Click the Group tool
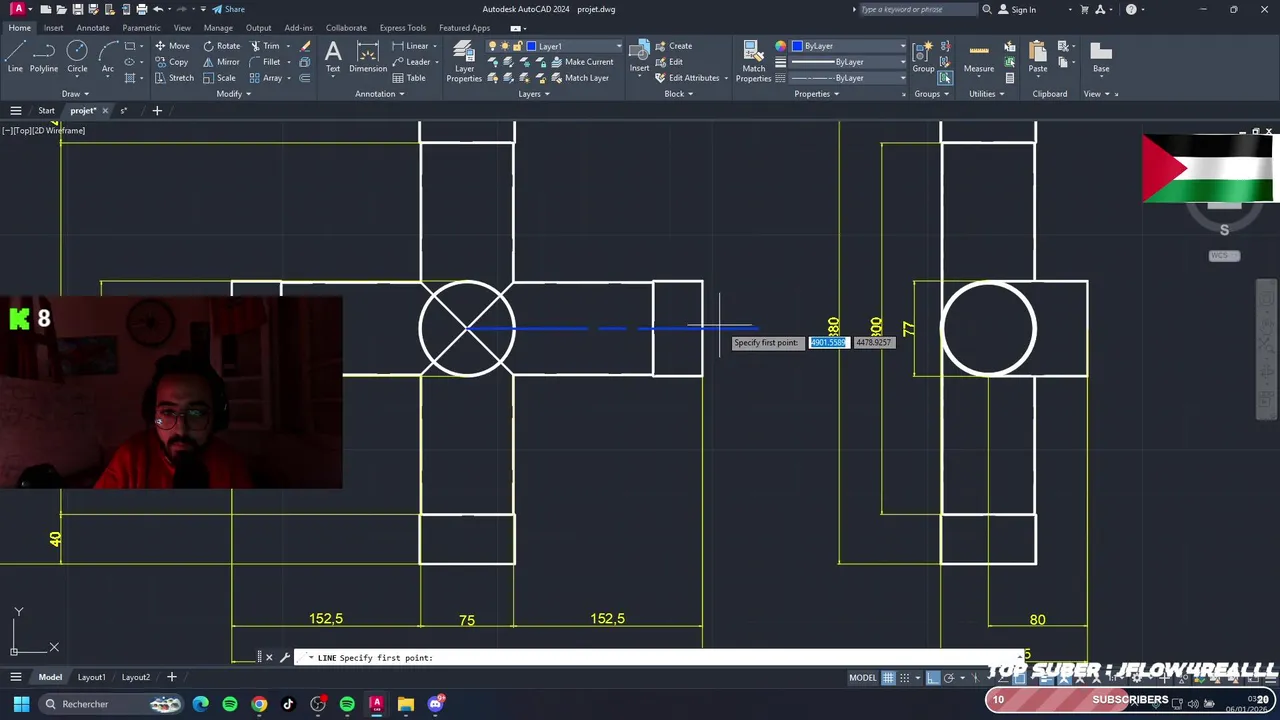Screen dimensions: 1280x720 923,56
